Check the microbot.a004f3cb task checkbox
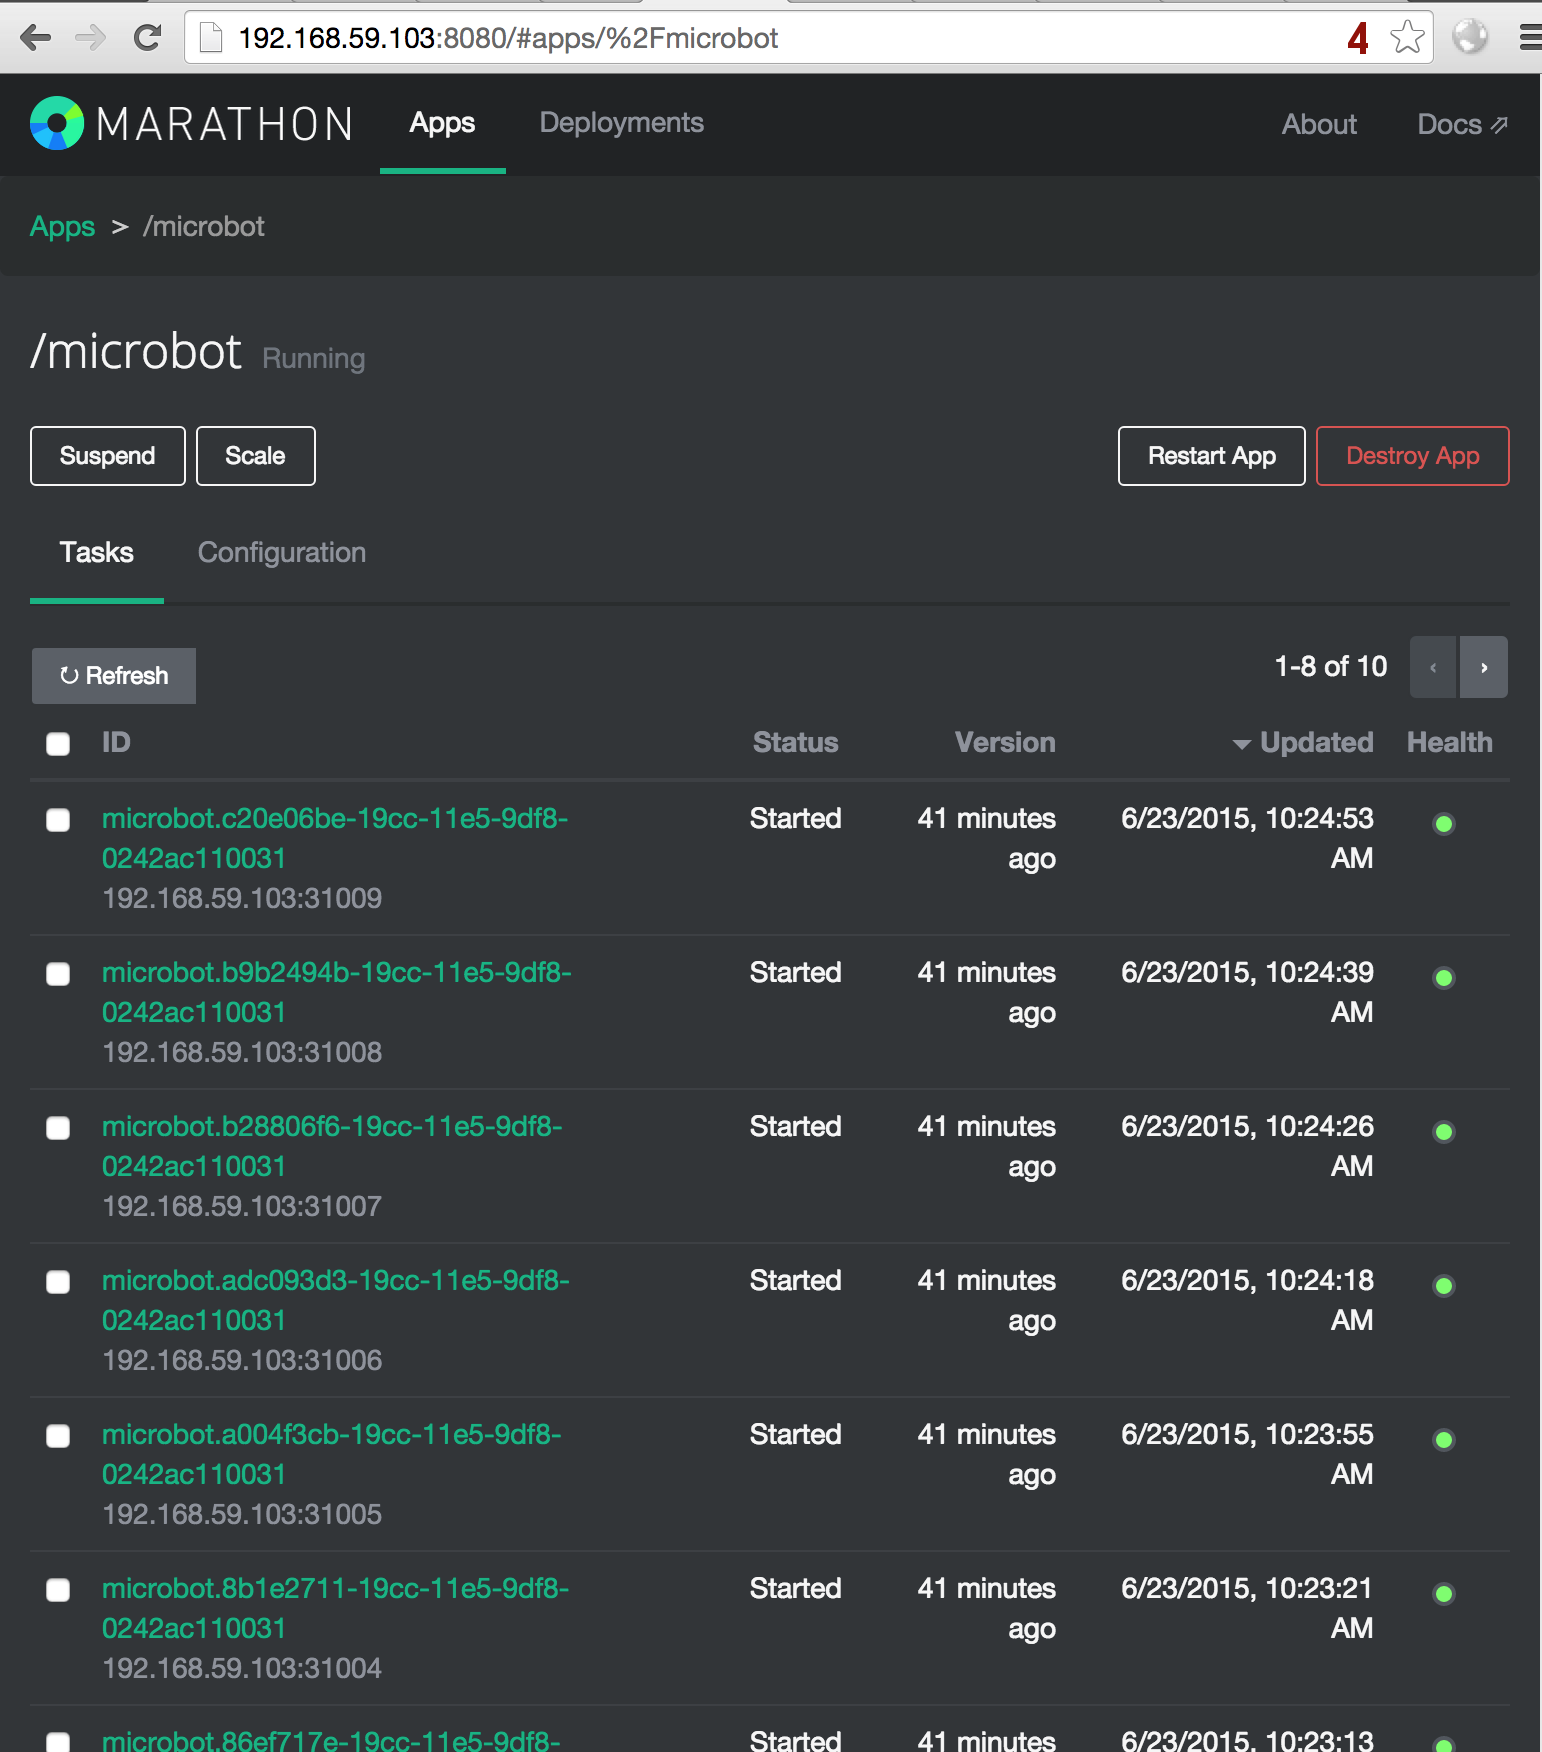The image size is (1542, 1752). [x=58, y=1436]
